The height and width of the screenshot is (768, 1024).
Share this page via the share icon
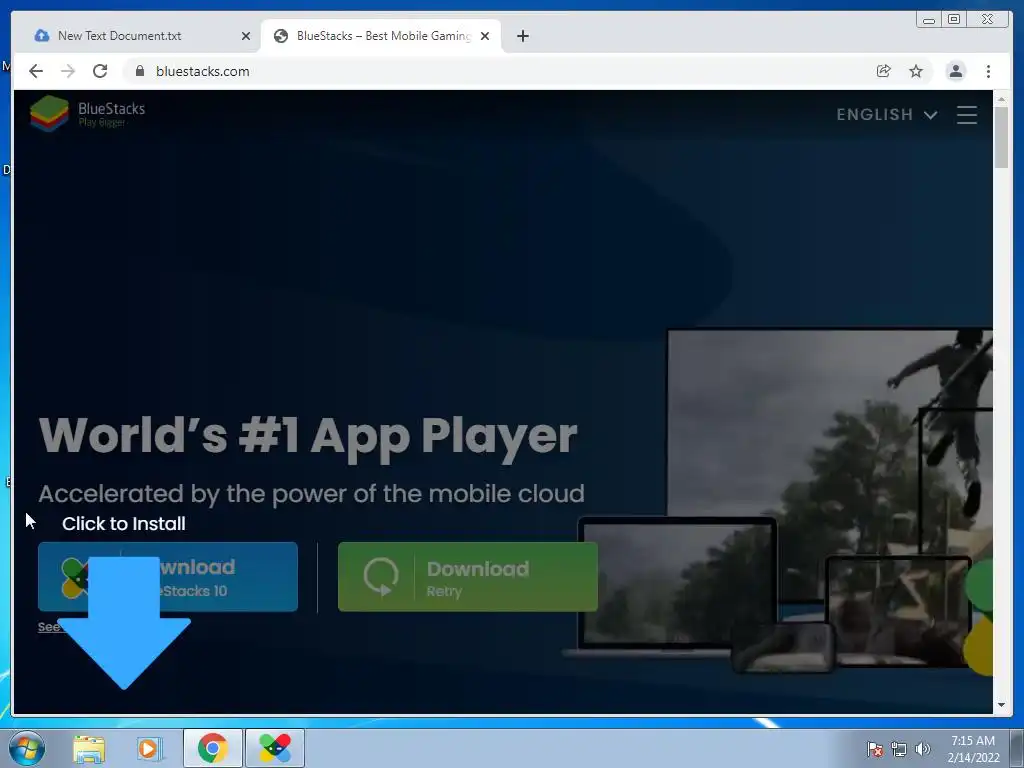click(x=884, y=71)
